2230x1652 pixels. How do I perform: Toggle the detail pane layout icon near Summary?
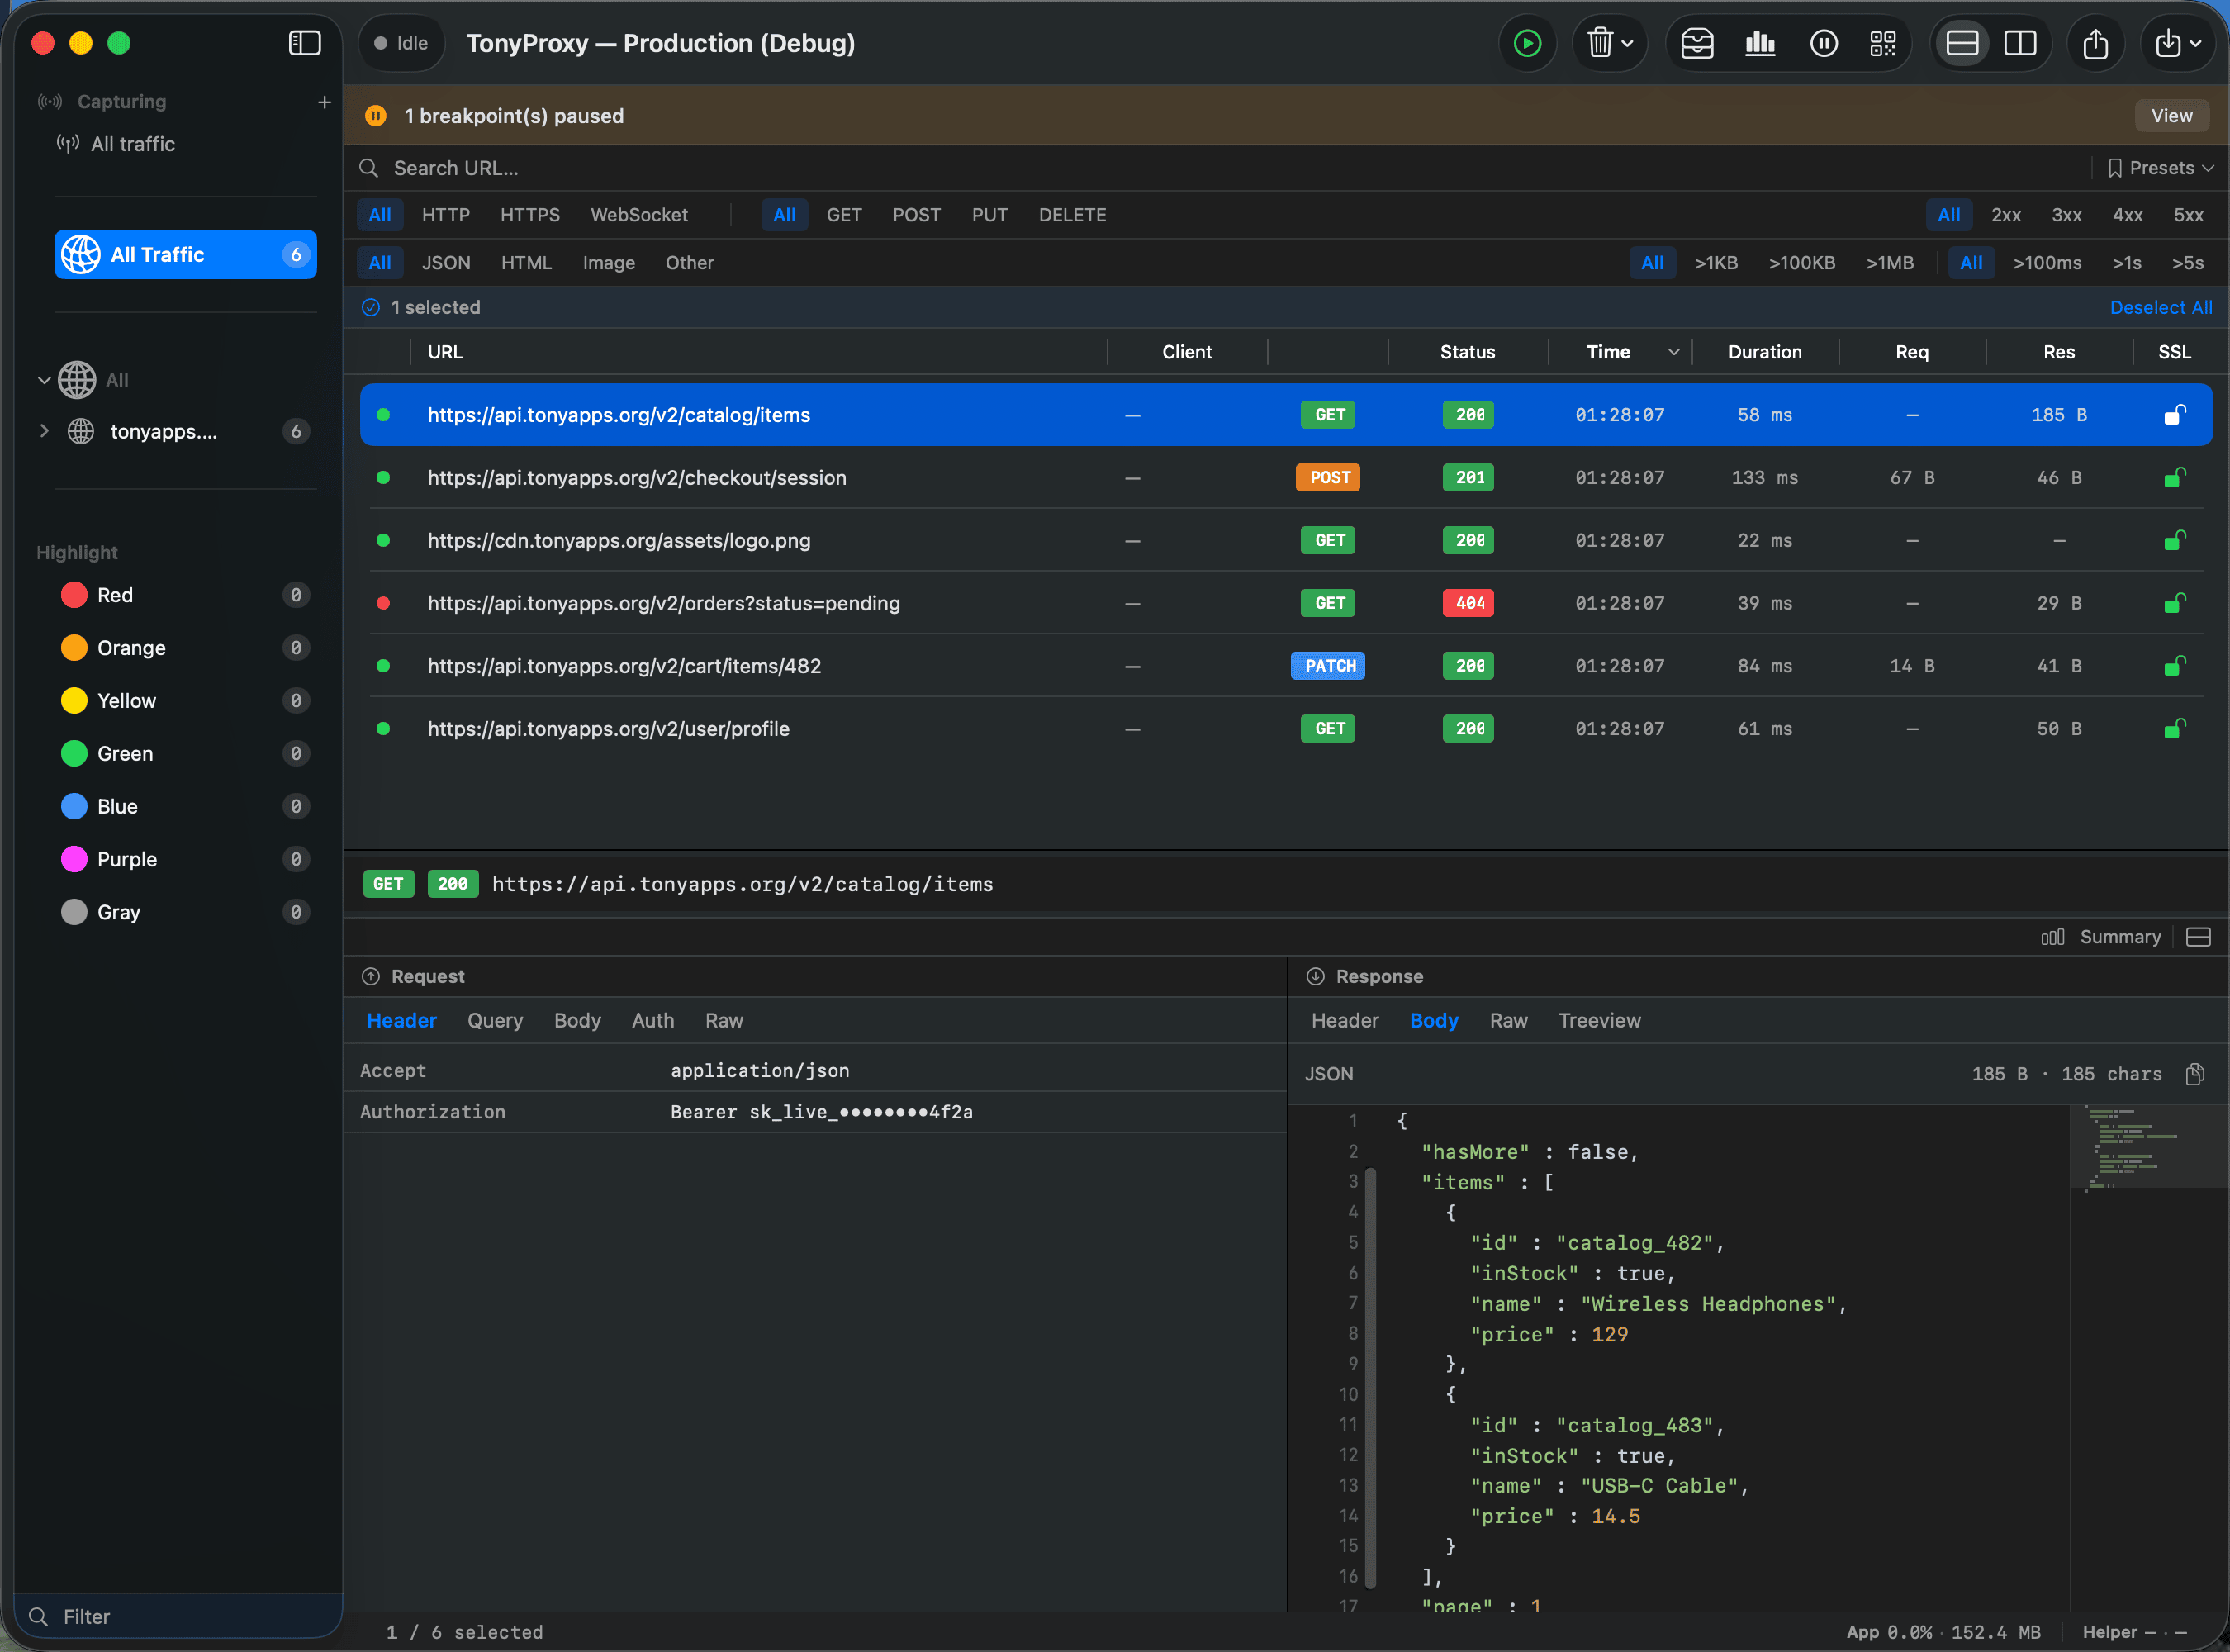point(2198,937)
